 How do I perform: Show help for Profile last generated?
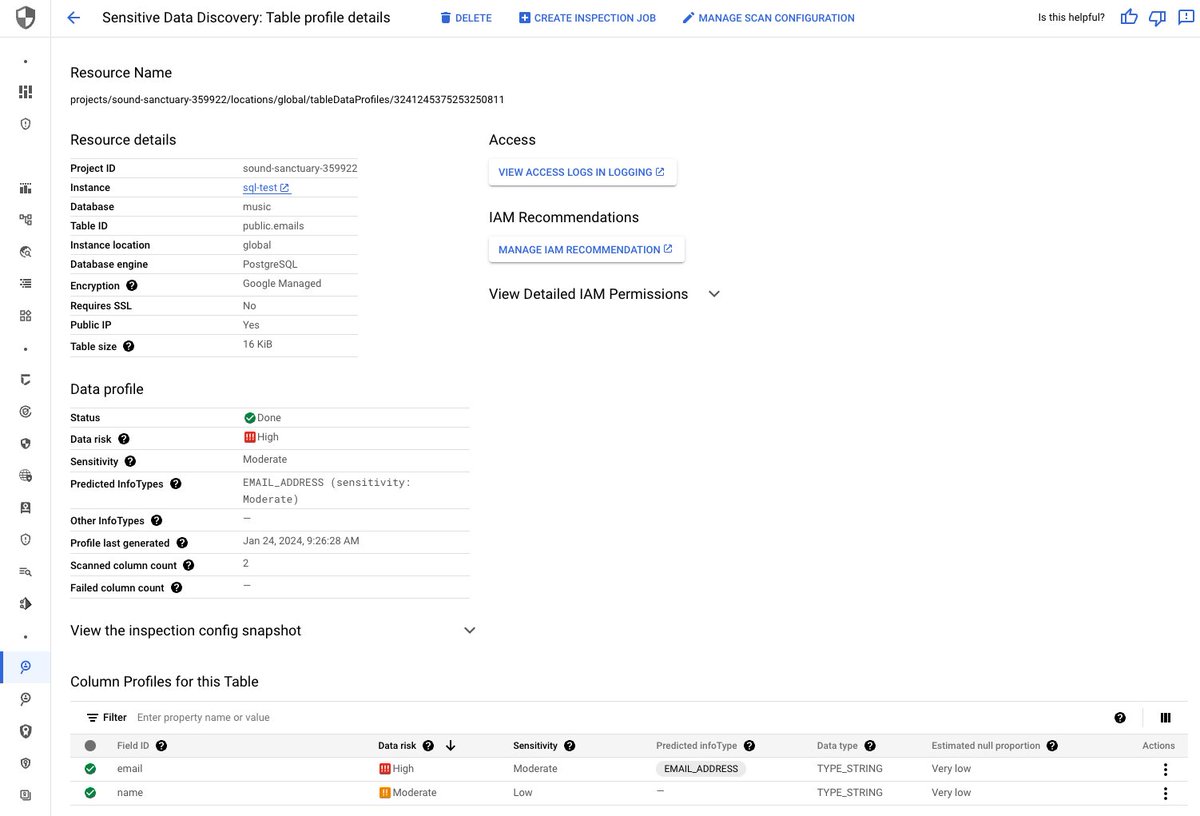click(182, 543)
